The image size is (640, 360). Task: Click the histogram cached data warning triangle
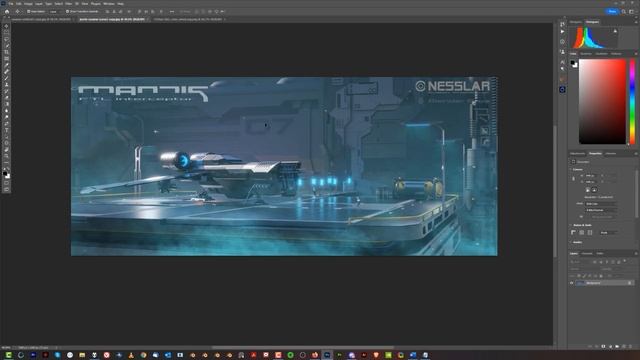click(615, 31)
